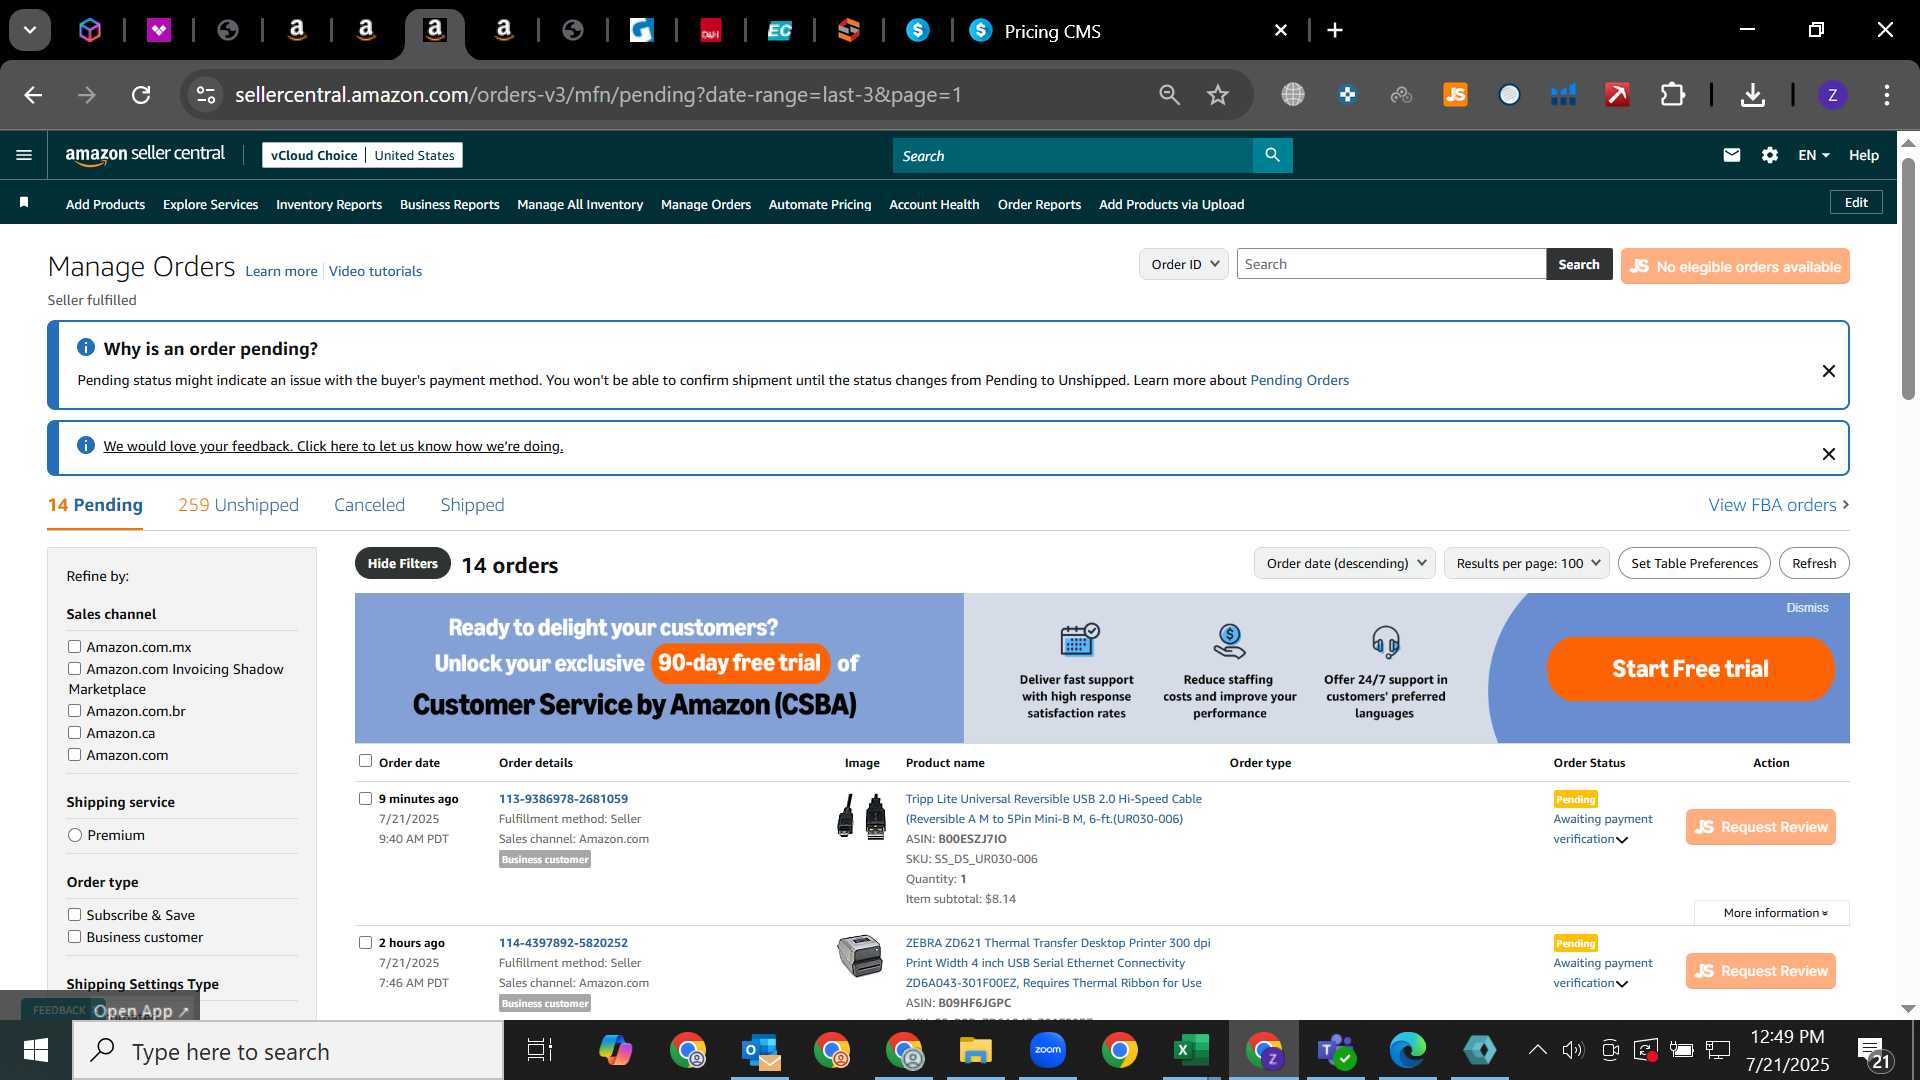
Task: Open Microsoft Teams from the taskbar
Action: [1335, 1050]
